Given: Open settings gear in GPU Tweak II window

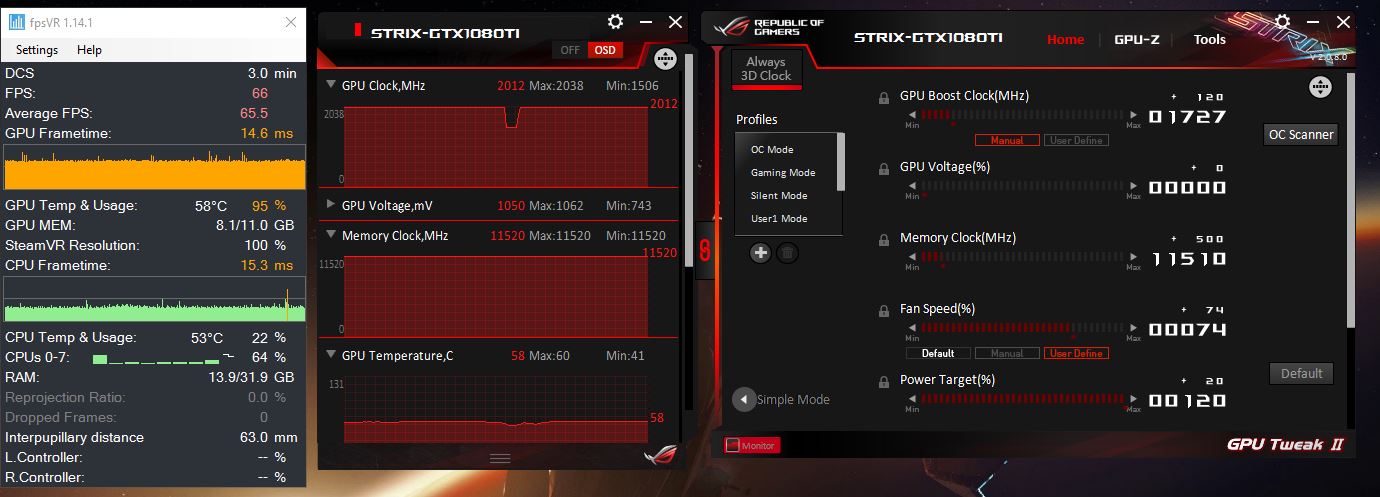Looking at the screenshot, I should tap(1282, 21).
